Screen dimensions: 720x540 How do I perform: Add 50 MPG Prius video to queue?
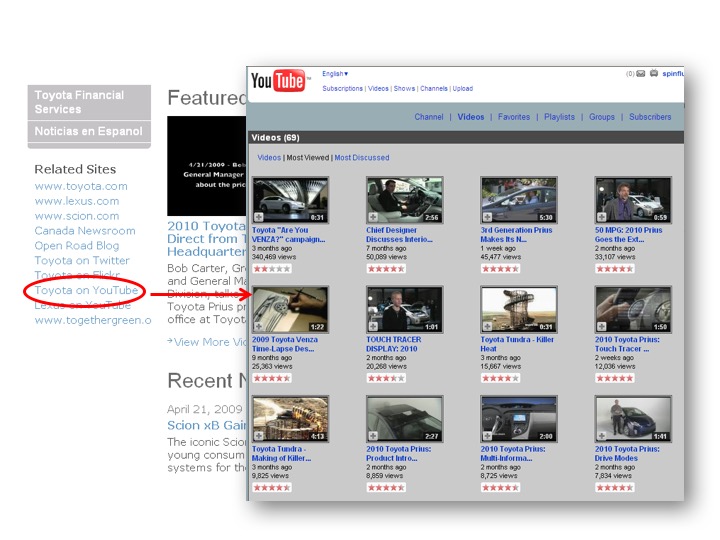pyautogui.click(x=601, y=216)
